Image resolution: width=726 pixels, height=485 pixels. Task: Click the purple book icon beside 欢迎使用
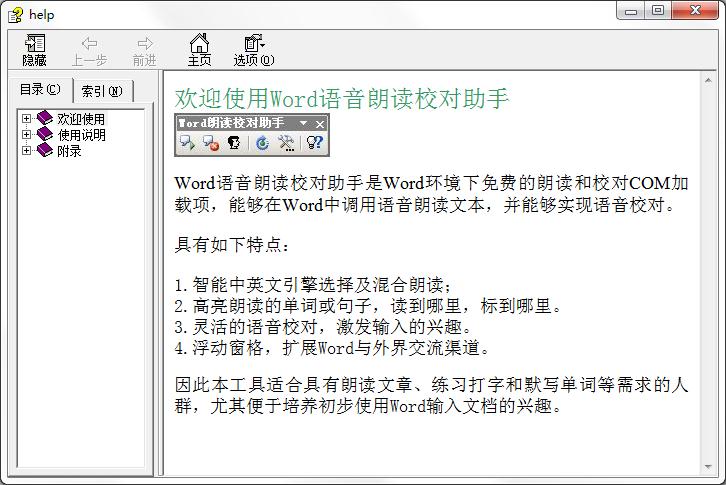pyautogui.click(x=45, y=118)
